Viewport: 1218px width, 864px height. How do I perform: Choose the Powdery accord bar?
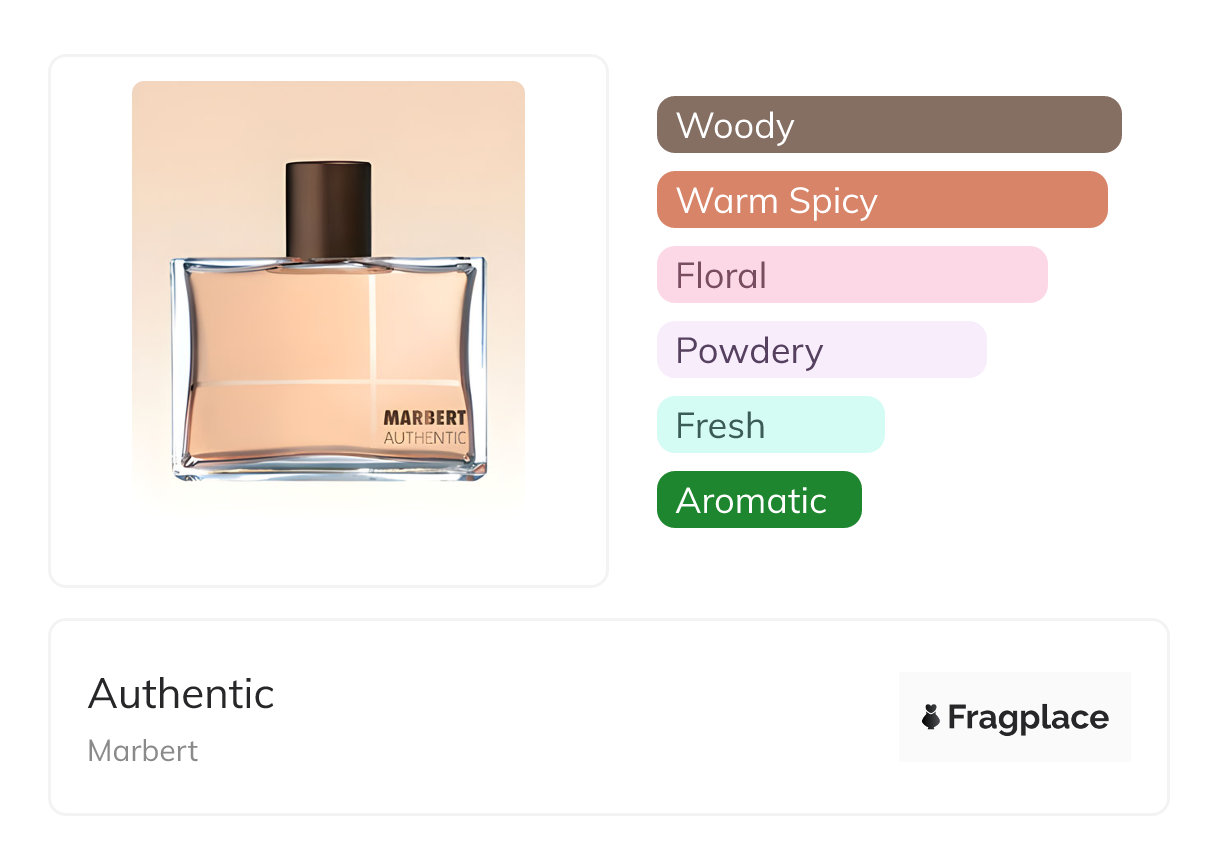[821, 350]
